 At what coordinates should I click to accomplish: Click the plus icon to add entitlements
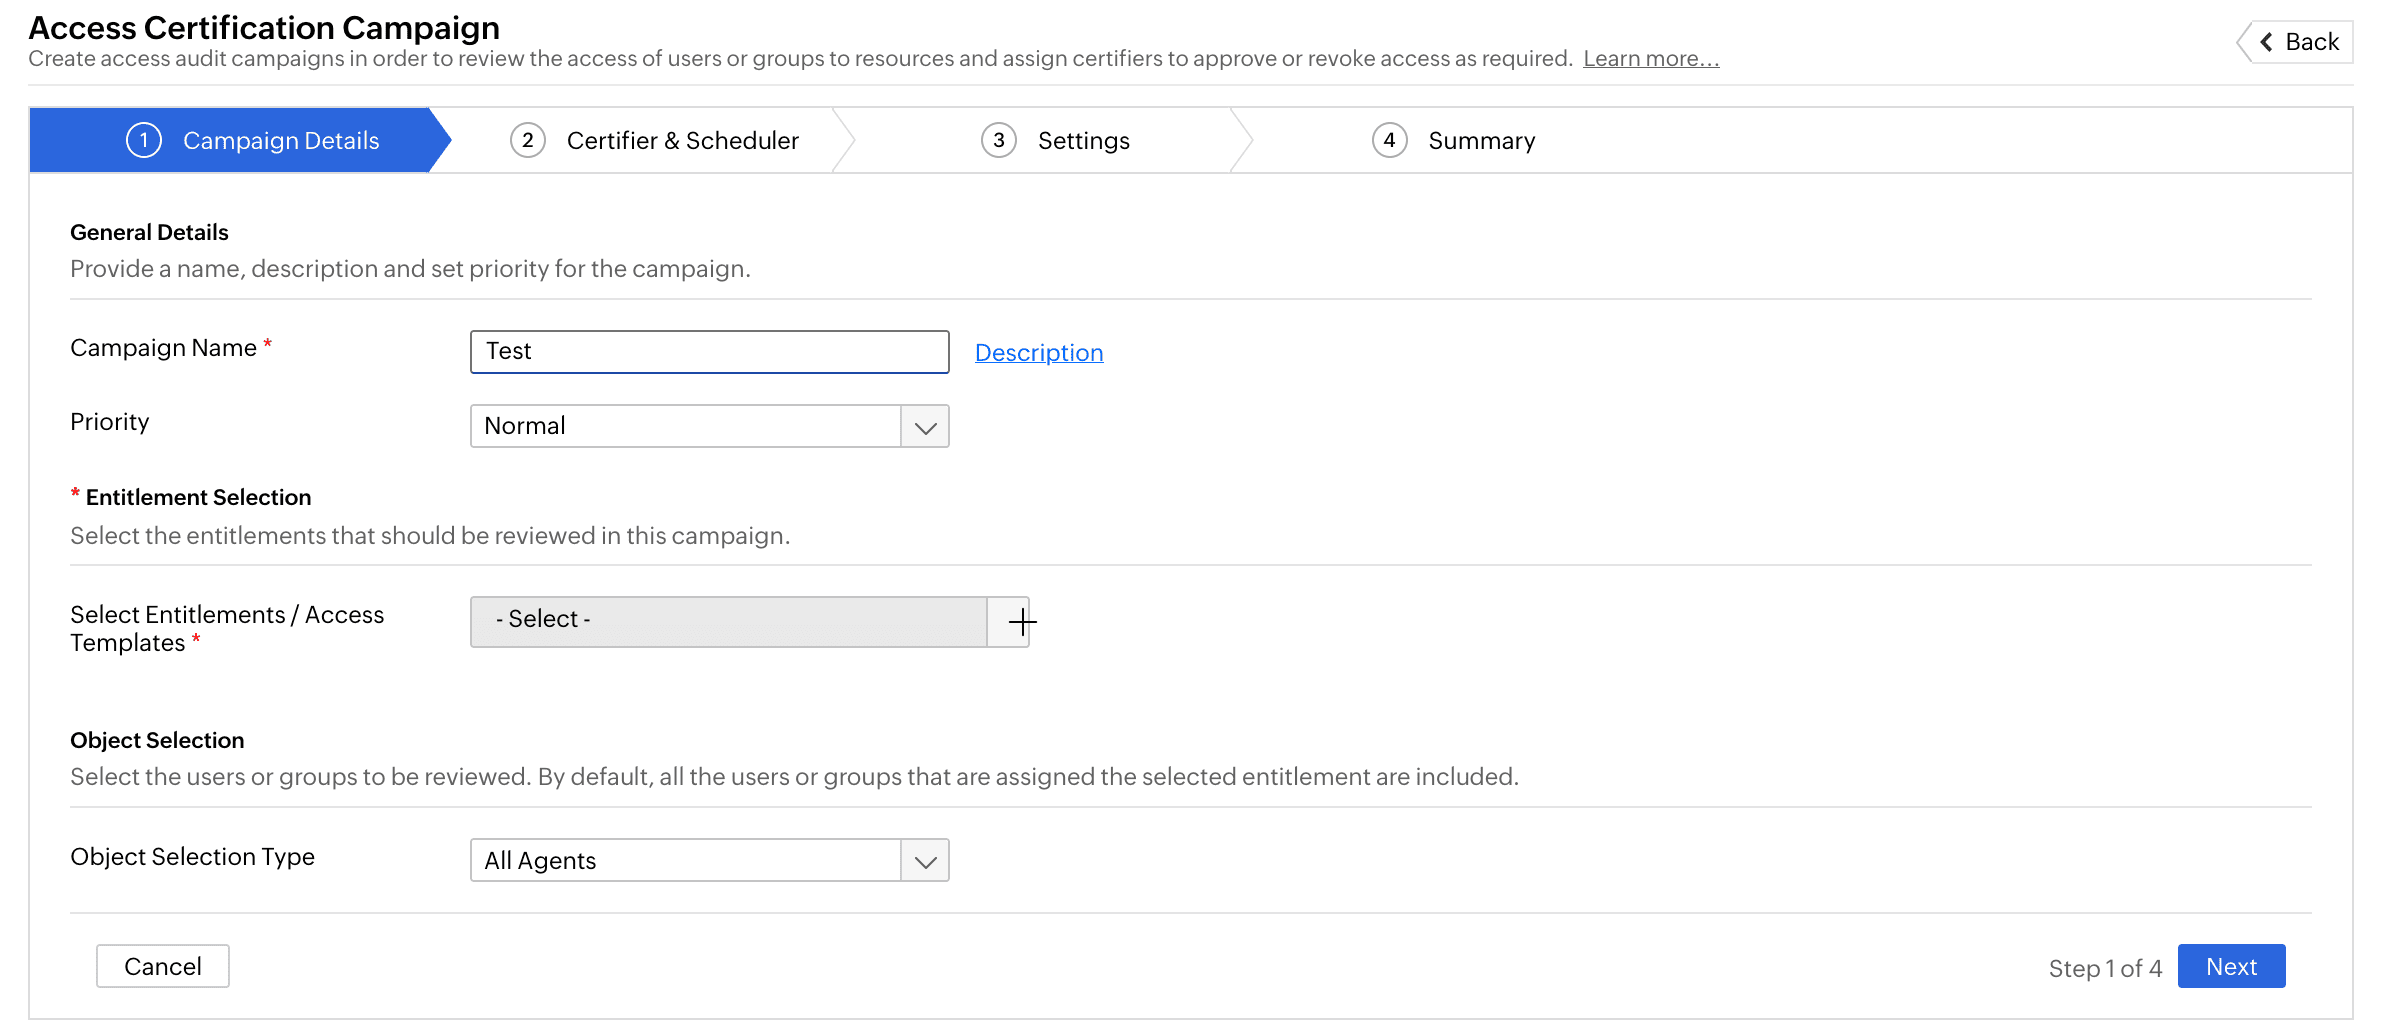click(x=1021, y=622)
